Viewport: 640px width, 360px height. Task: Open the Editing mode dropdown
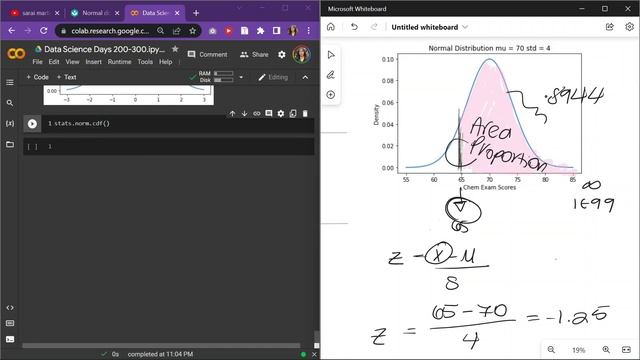pyautogui.click(x=273, y=77)
